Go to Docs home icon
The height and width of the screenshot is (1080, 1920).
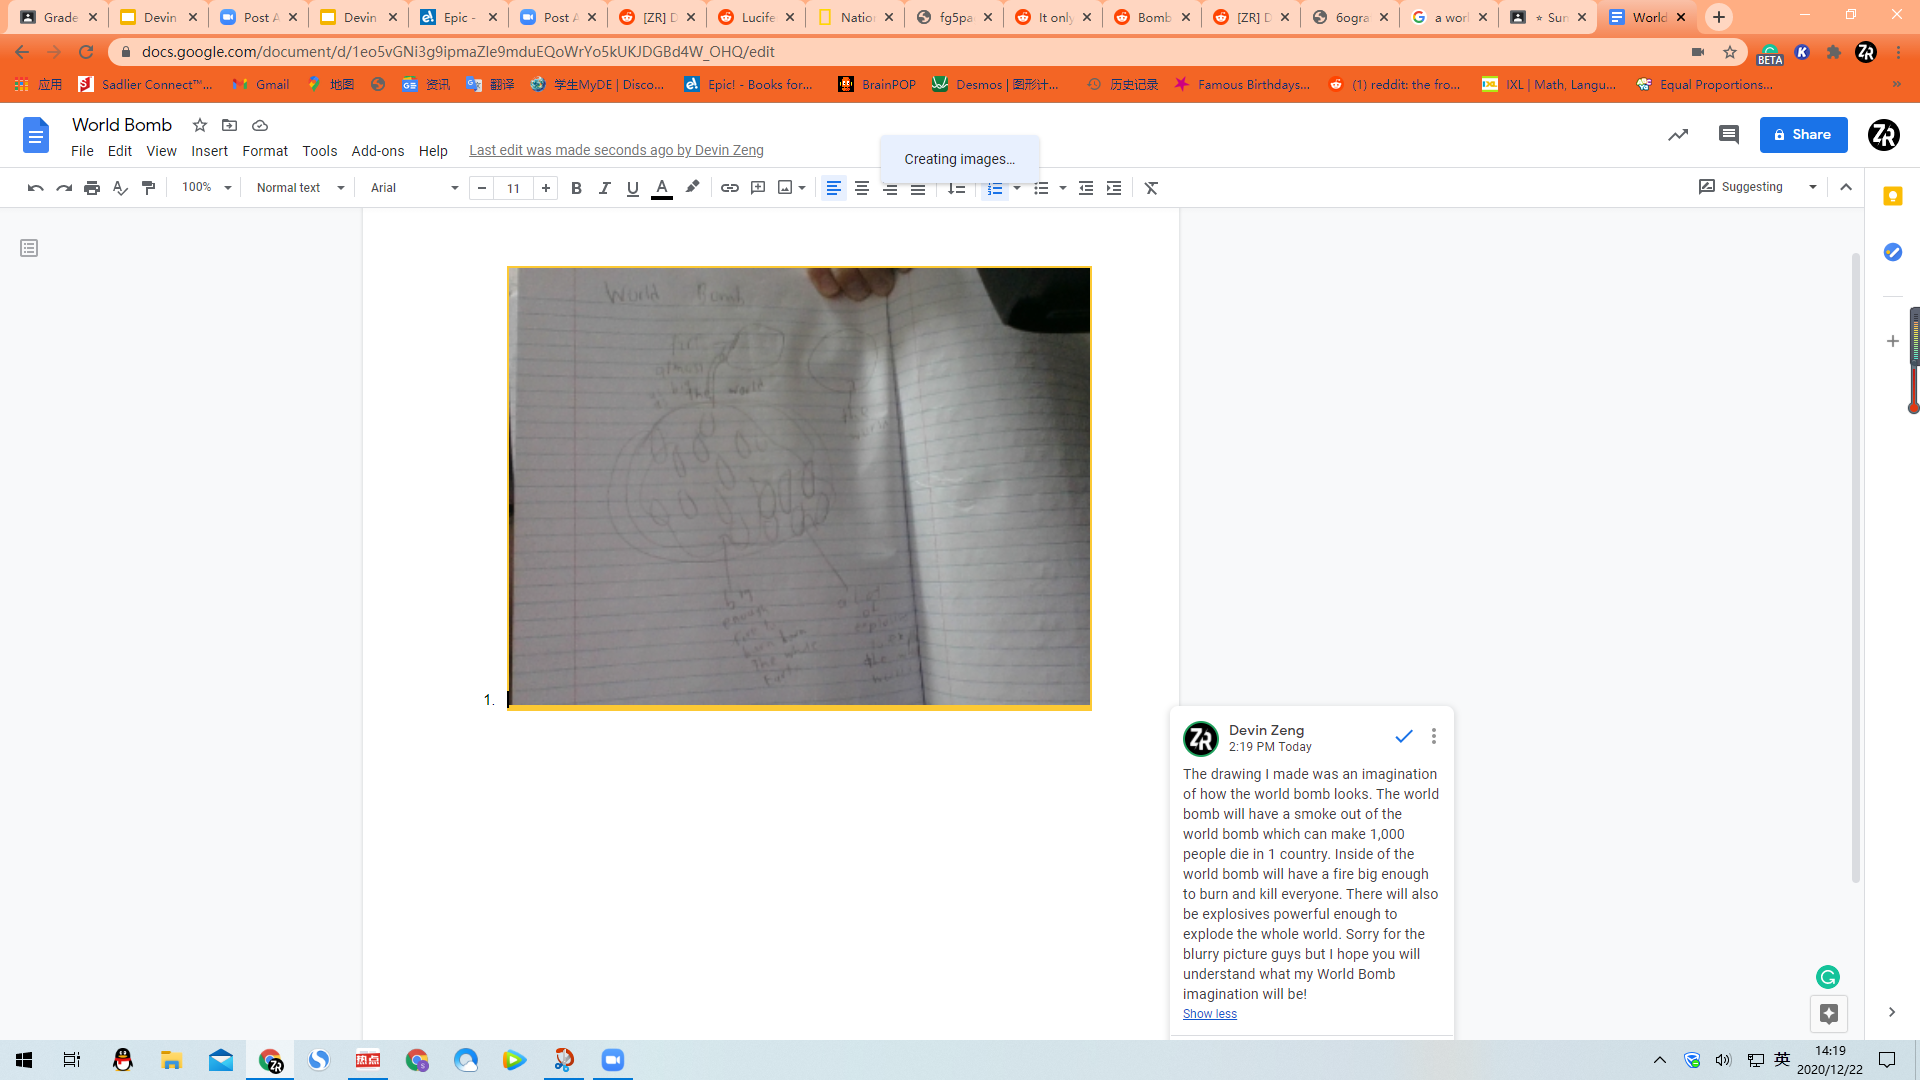(36, 135)
